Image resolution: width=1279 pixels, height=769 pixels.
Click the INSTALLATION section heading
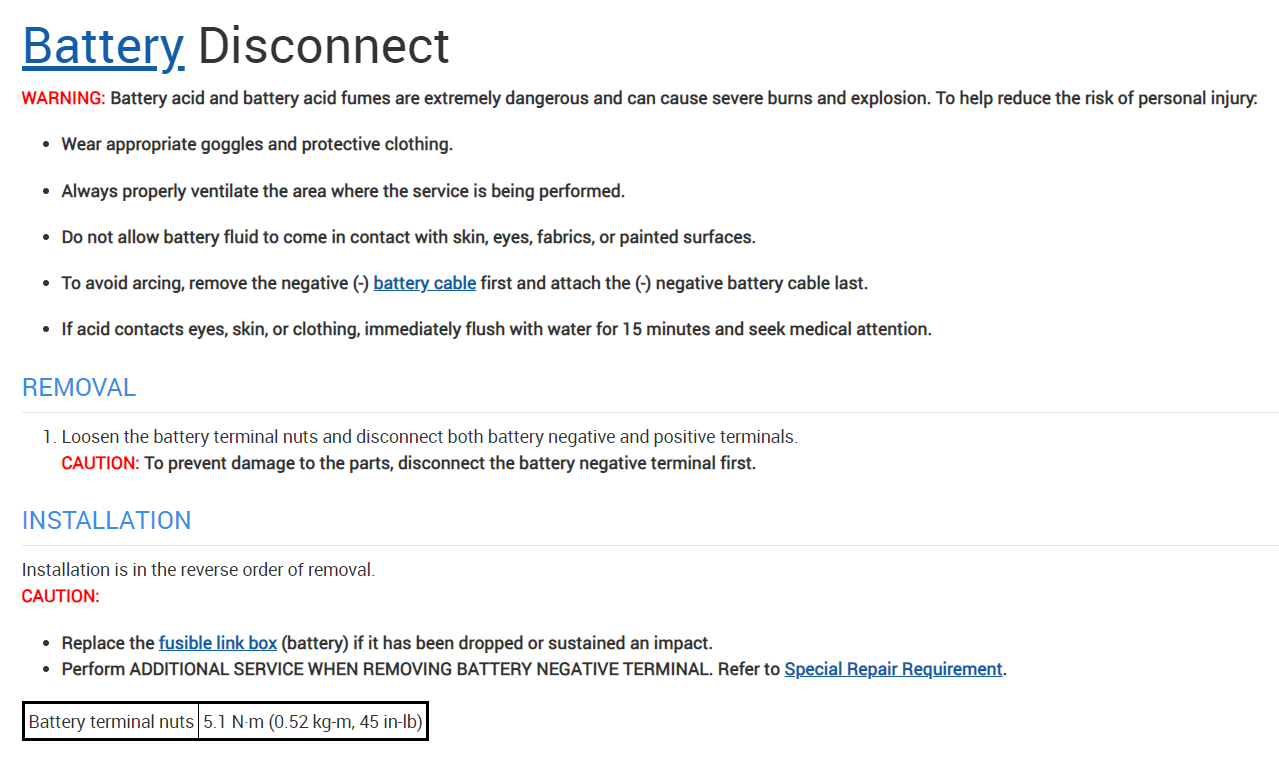(x=106, y=521)
